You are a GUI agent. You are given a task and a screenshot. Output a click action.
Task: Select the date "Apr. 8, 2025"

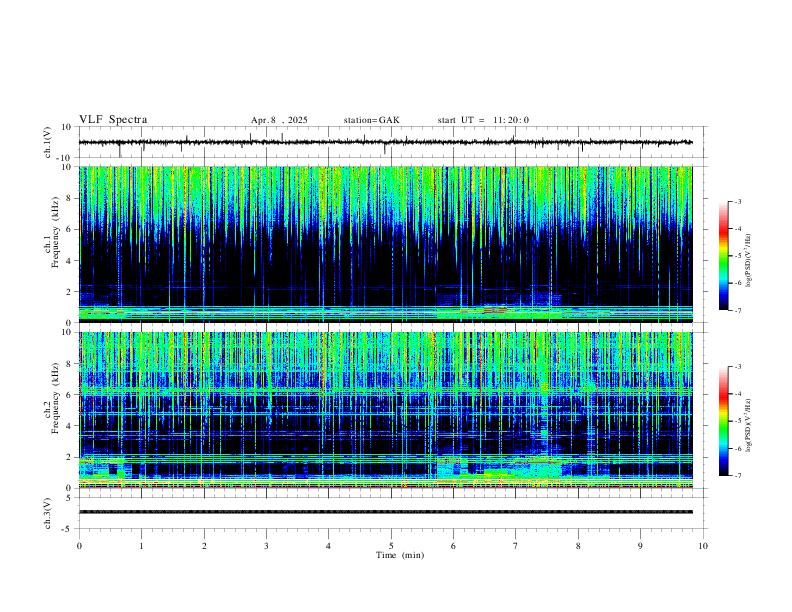[x=279, y=120]
